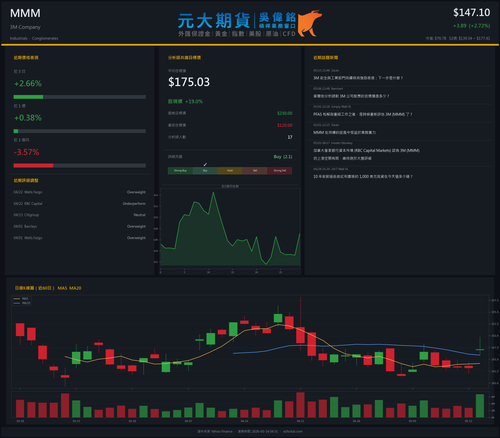Click the RBC Capital rating row
Image resolution: width=500 pixels, height=438 pixels.
(x=80, y=203)
